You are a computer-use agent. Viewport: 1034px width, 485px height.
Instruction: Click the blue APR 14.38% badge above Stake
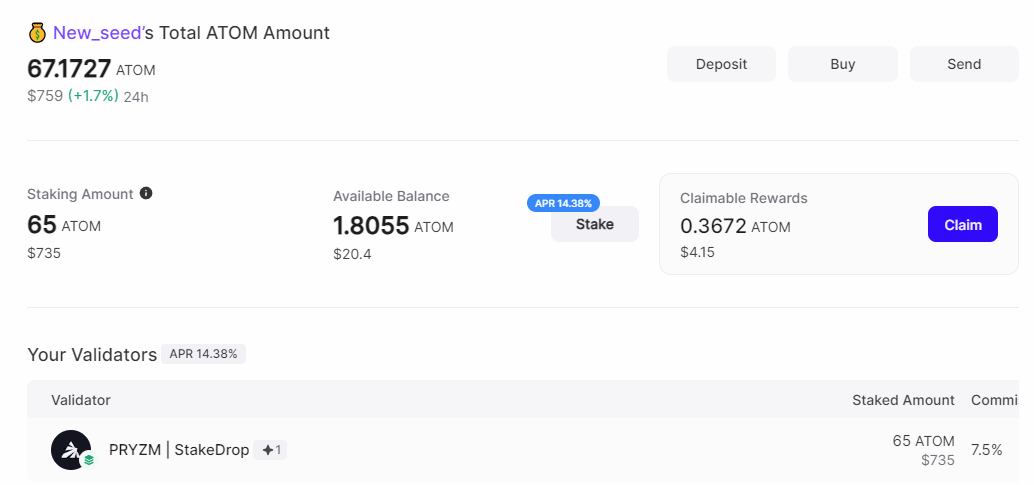coord(563,203)
